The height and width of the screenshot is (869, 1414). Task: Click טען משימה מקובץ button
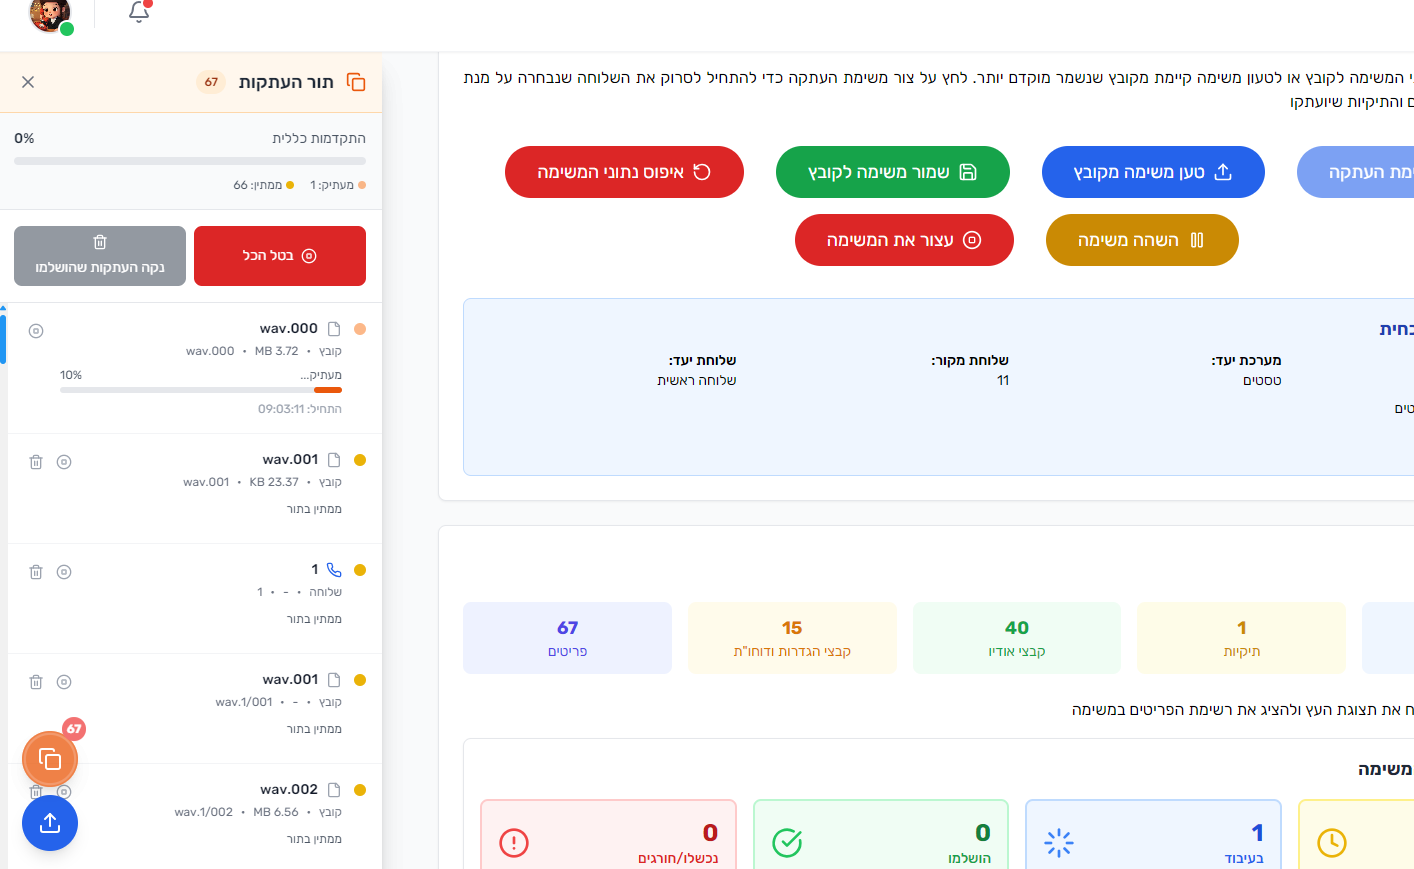1153,172
